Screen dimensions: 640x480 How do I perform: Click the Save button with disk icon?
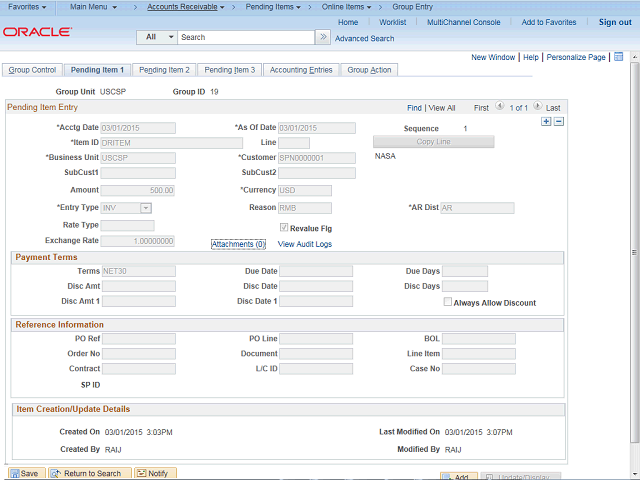click(x=25, y=473)
